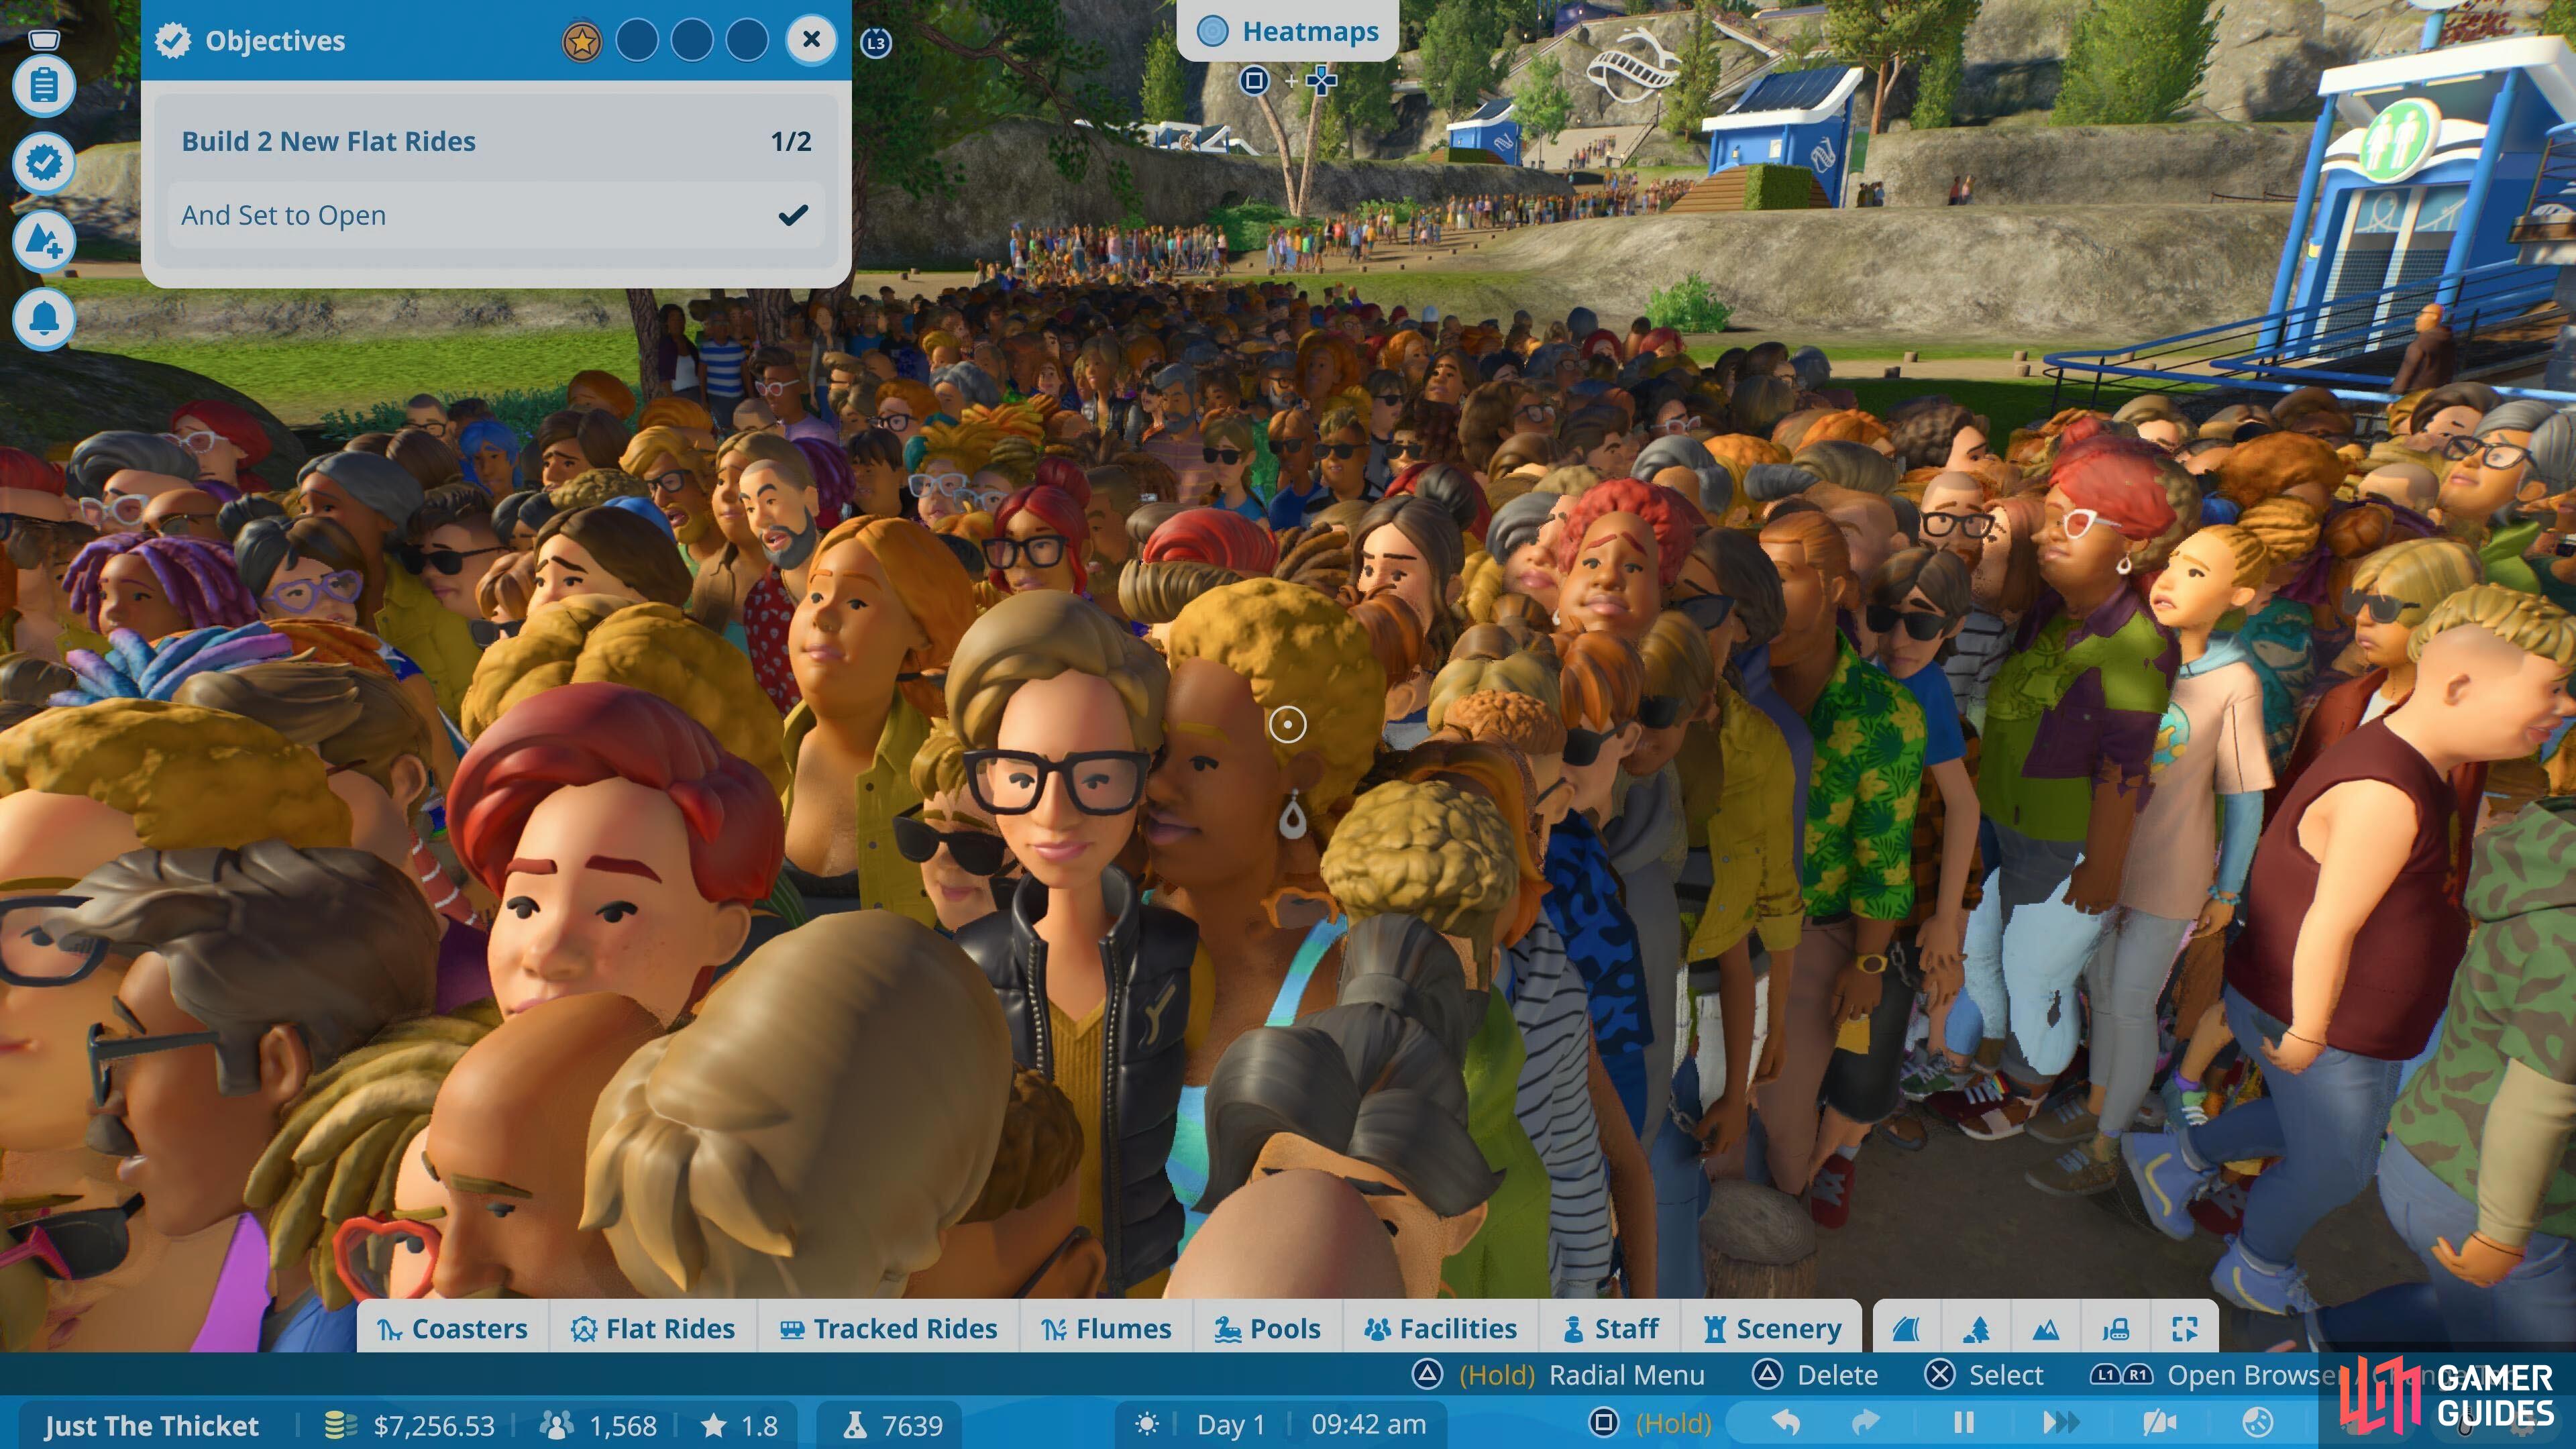Click the terrain-plus sidebar icon

[x=43, y=240]
